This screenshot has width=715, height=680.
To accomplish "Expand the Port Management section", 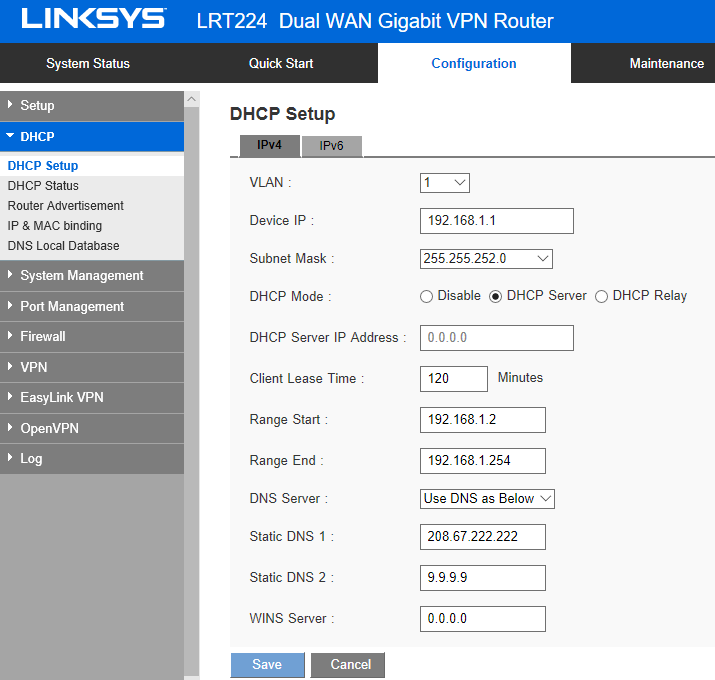I will click(x=92, y=306).
